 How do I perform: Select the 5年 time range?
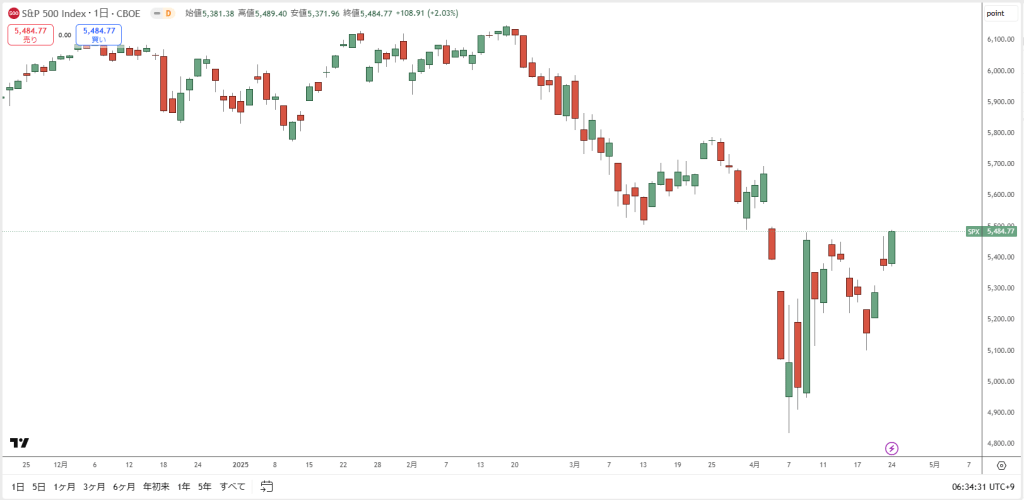(205, 486)
